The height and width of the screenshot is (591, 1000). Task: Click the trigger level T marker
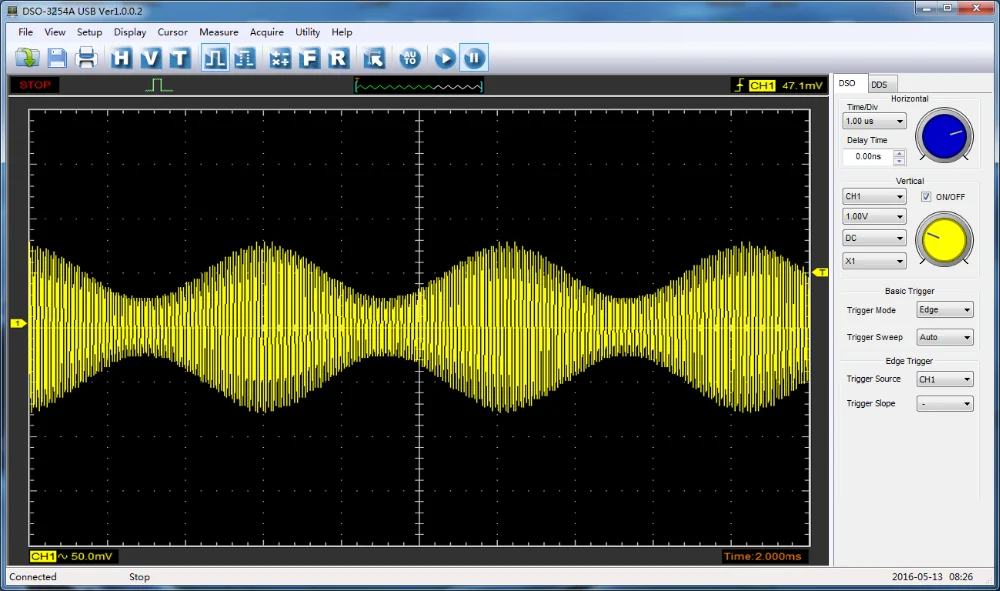tap(820, 272)
